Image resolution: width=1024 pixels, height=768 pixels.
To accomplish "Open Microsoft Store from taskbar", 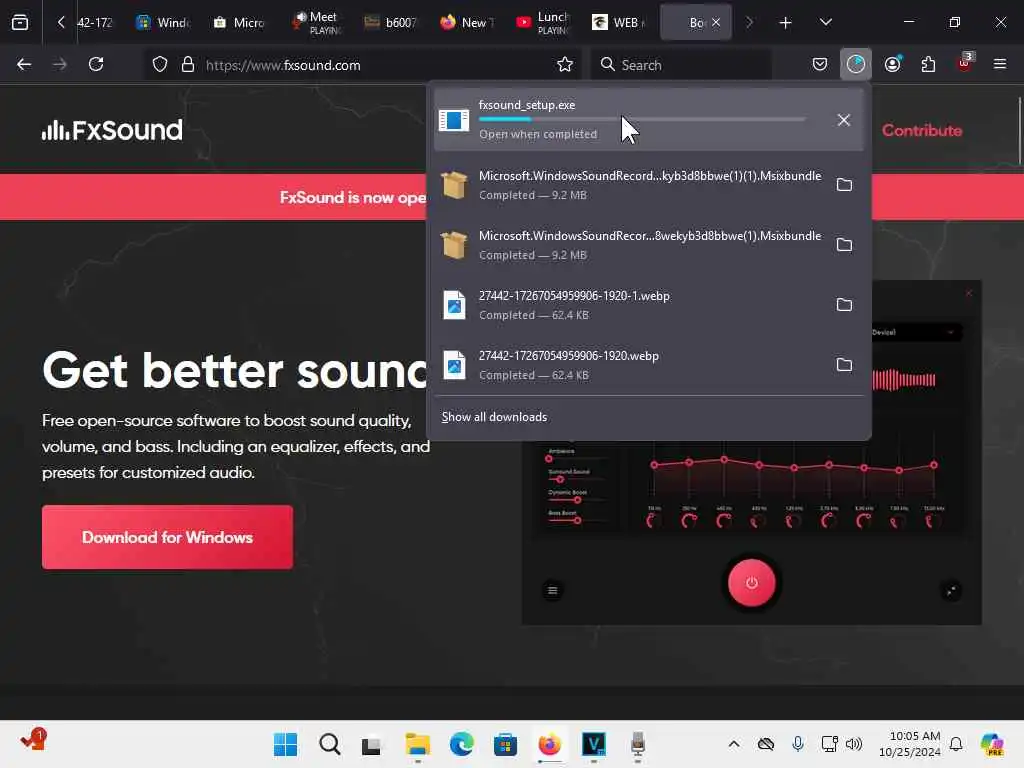I will 505,744.
